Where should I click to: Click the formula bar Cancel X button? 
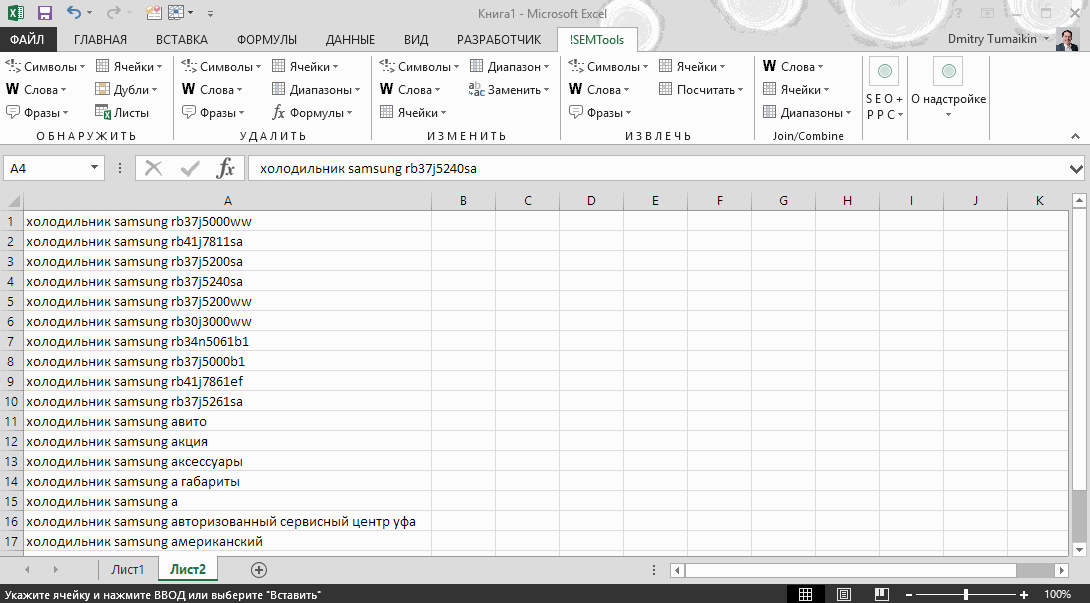pyautogui.click(x=154, y=168)
